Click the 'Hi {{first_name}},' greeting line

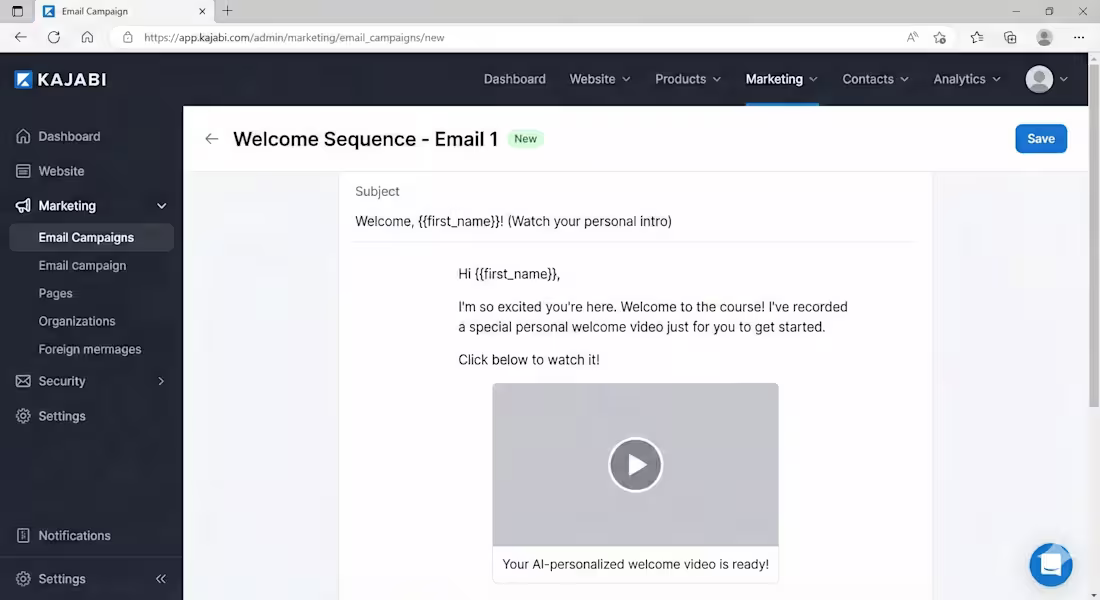click(x=509, y=274)
